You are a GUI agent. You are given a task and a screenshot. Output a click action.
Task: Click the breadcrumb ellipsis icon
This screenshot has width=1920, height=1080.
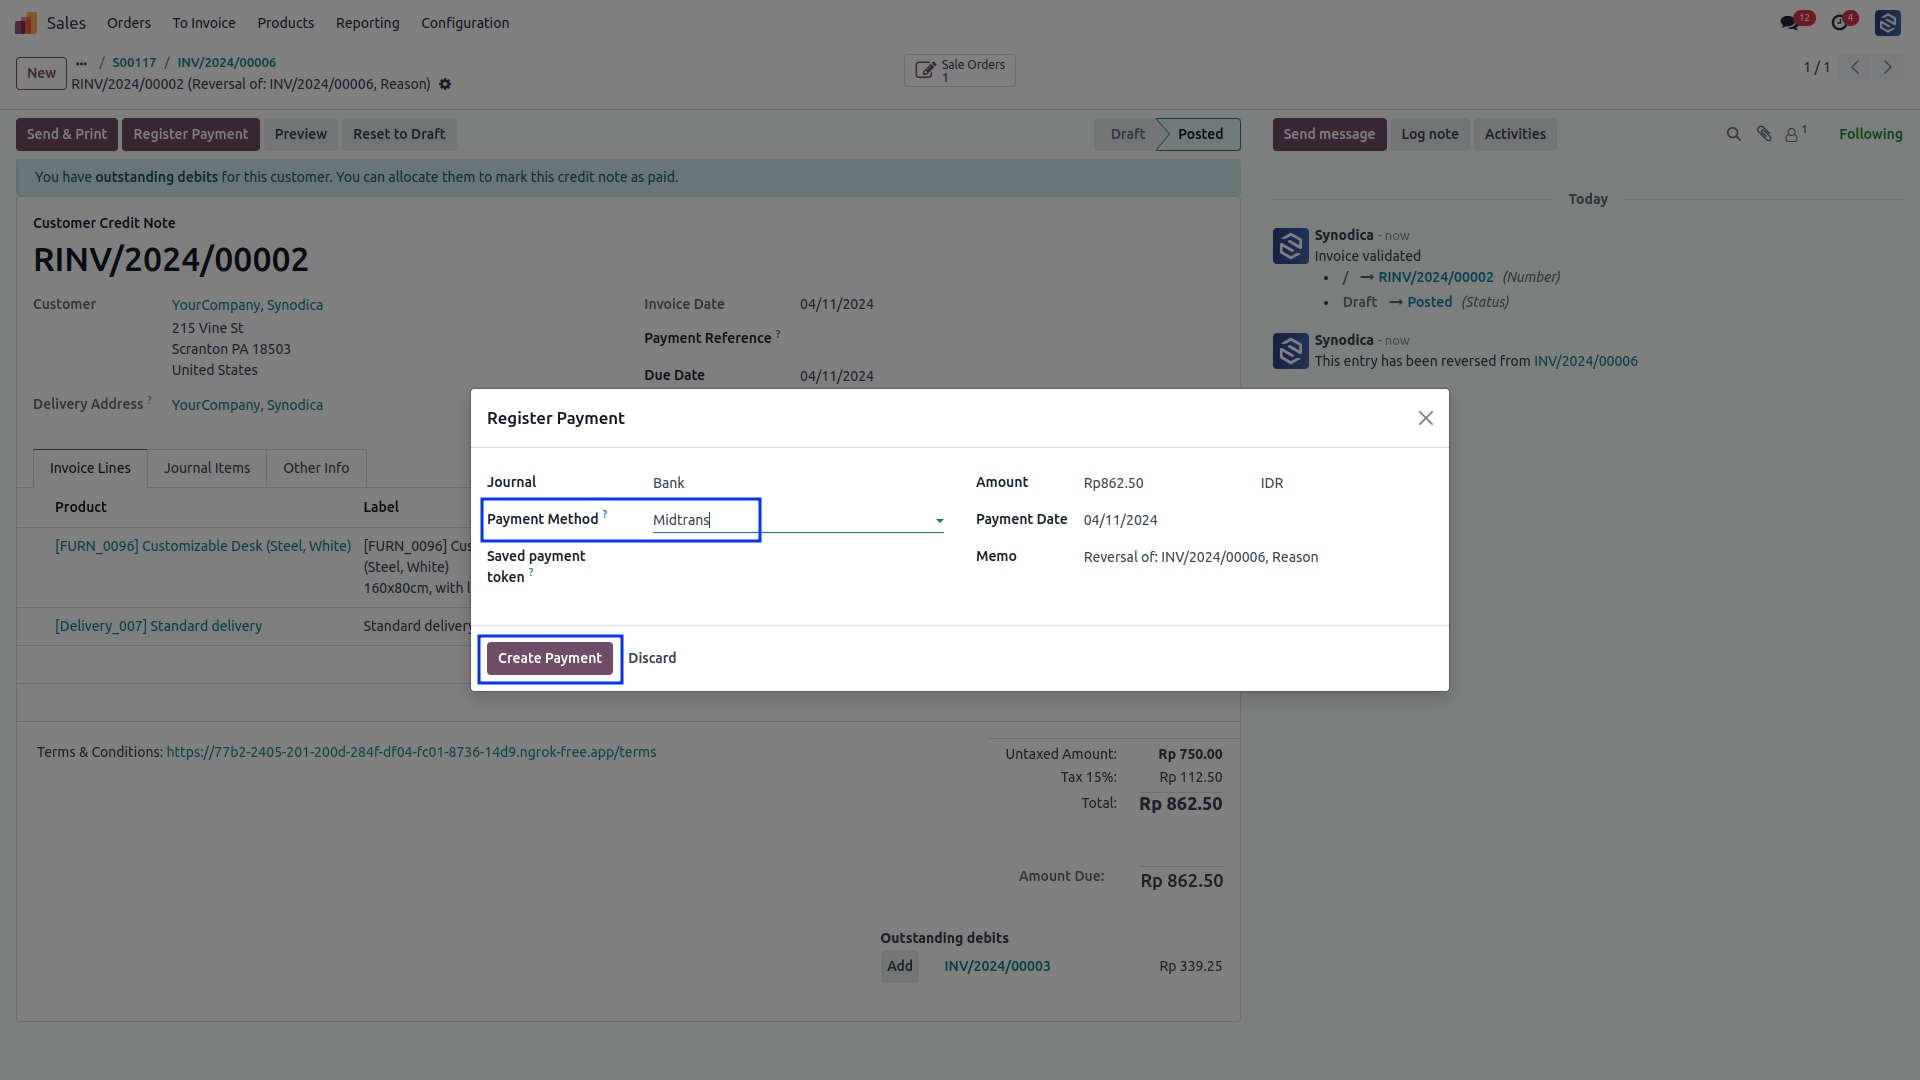pyautogui.click(x=82, y=63)
